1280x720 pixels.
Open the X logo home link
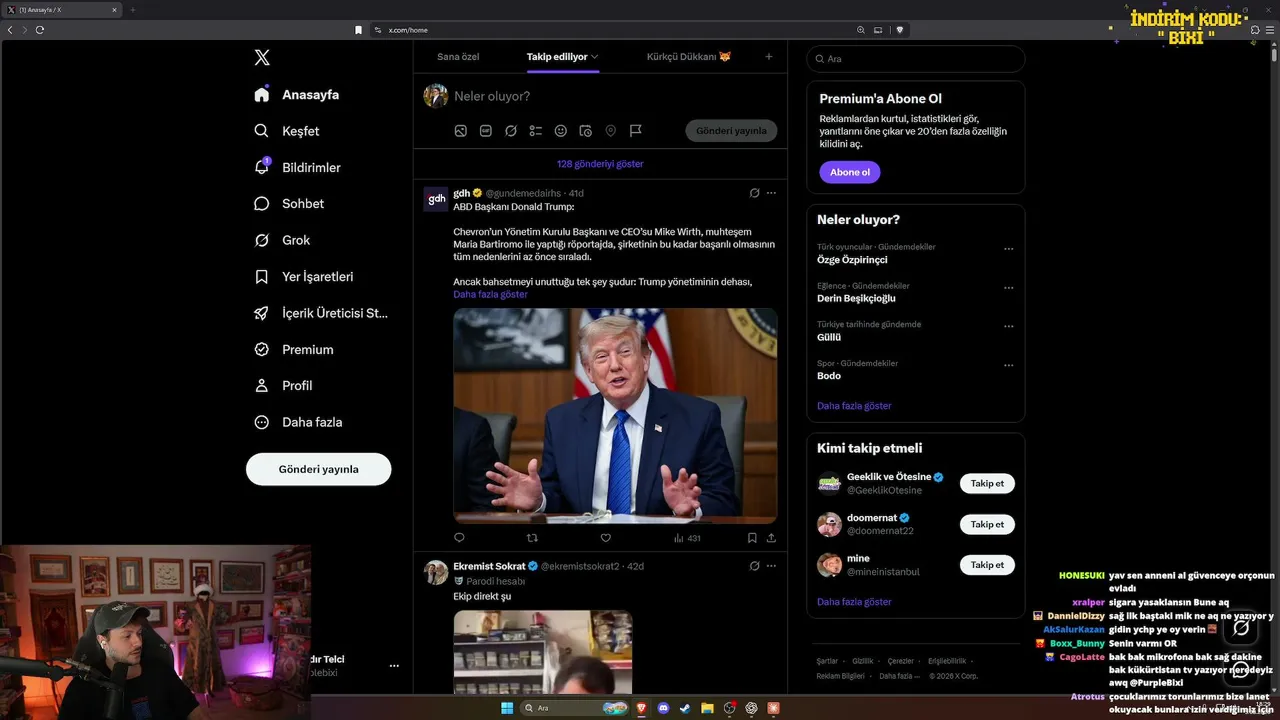click(x=262, y=58)
